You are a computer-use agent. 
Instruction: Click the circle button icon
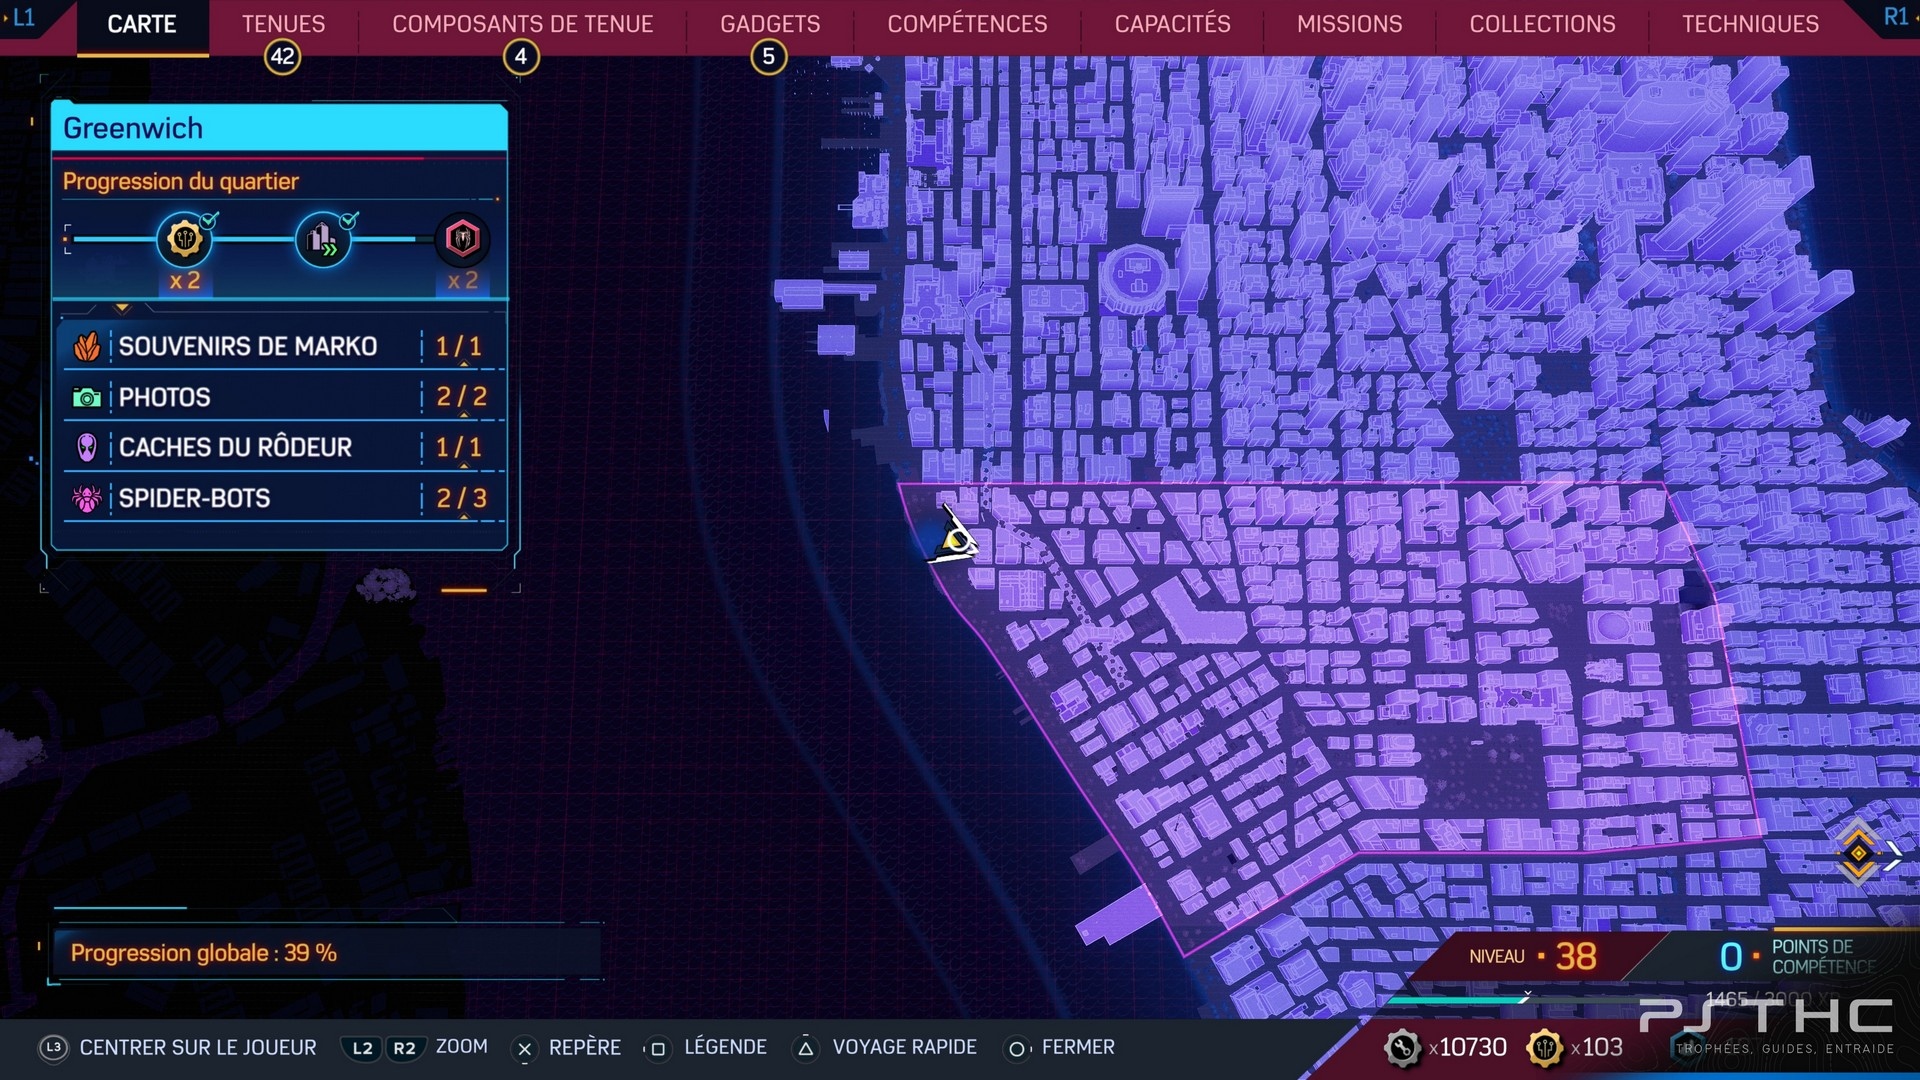click(1016, 1048)
